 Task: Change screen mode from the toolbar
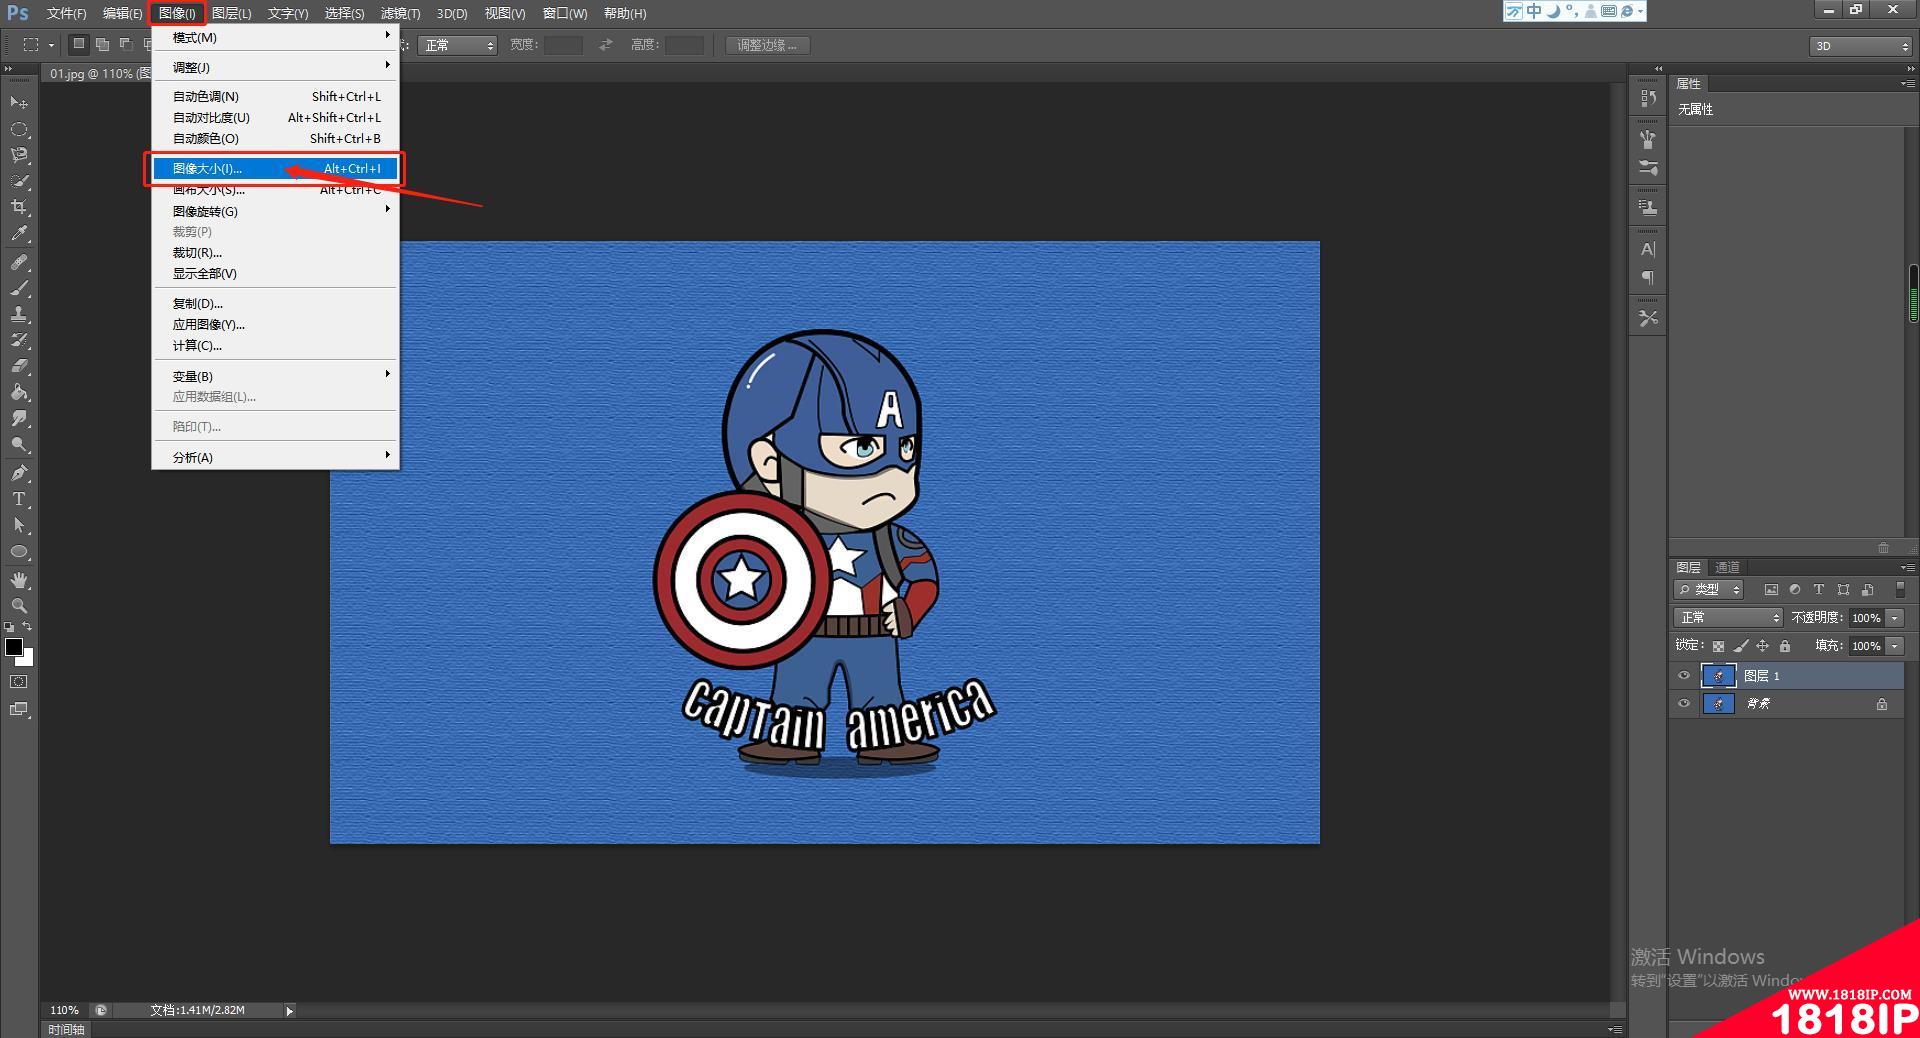click(19, 710)
